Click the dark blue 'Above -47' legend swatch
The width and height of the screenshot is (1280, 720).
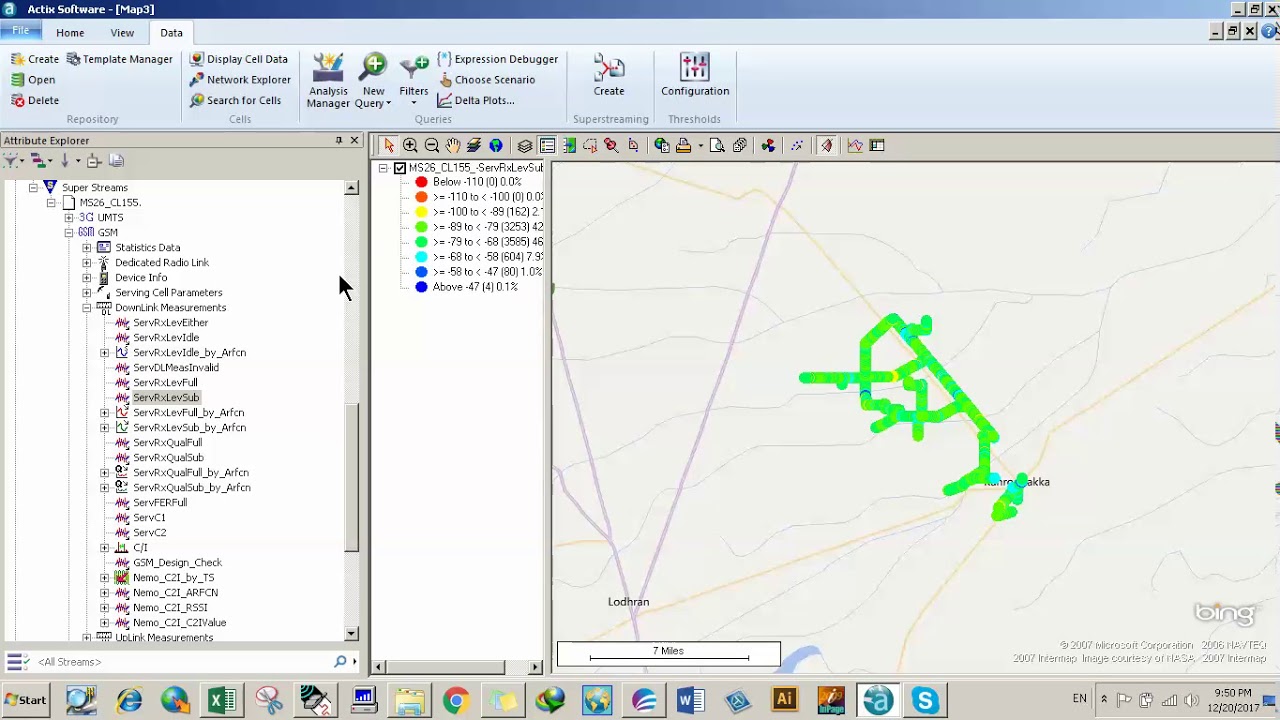[421, 287]
